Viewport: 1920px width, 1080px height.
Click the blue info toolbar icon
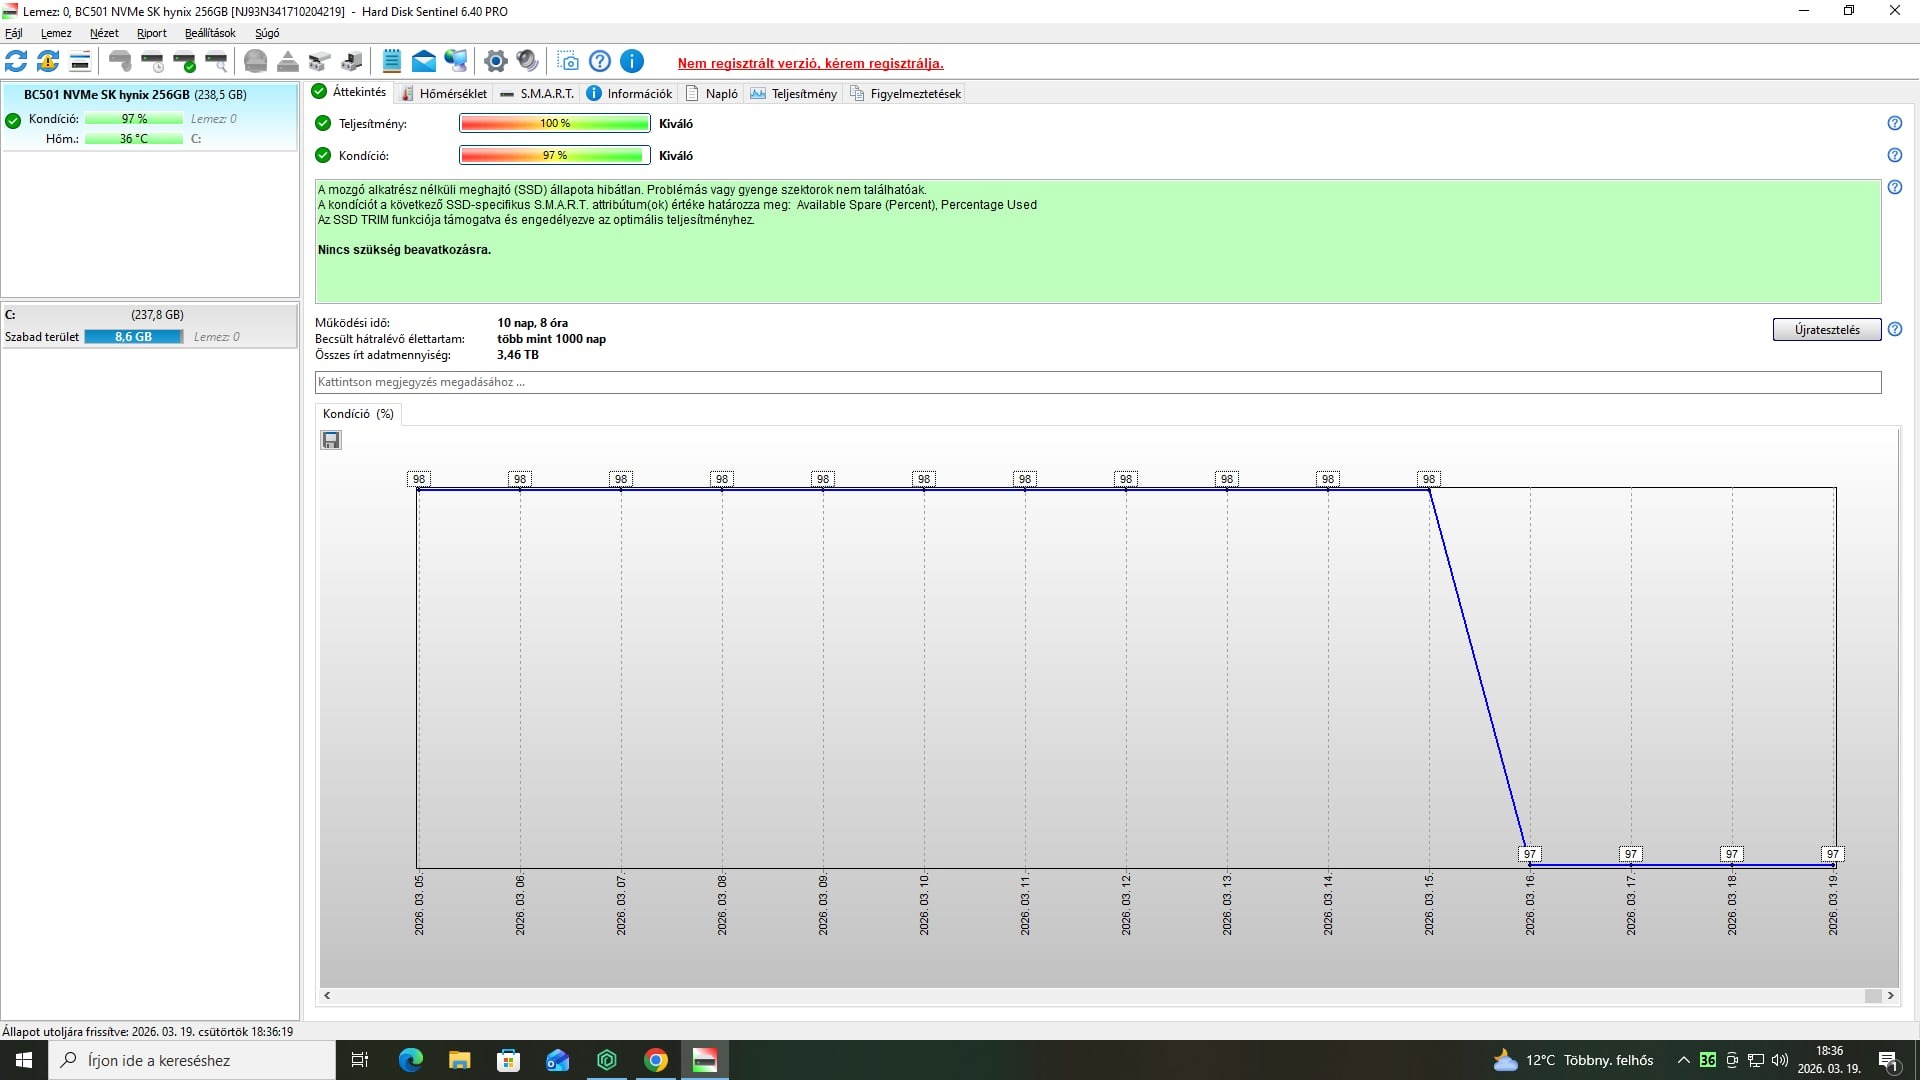tap(632, 61)
